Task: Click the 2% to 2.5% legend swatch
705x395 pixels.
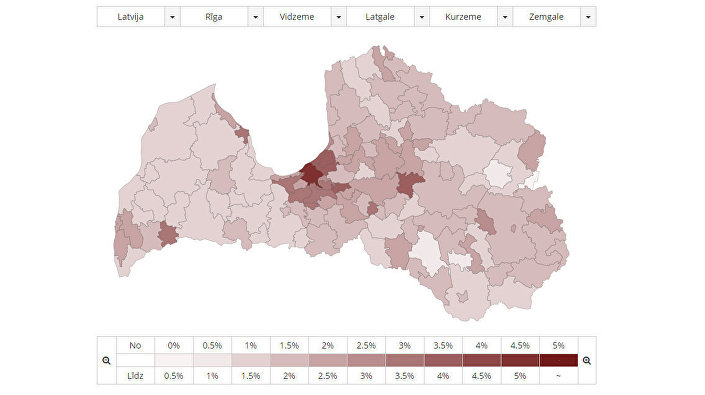Action: click(328, 360)
